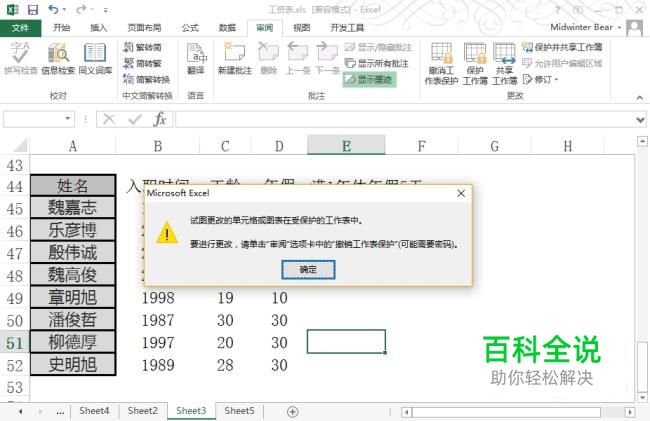Click the vertical scrollbar down arrow
Image resolution: width=650 pixels, height=421 pixels.
coord(642,397)
